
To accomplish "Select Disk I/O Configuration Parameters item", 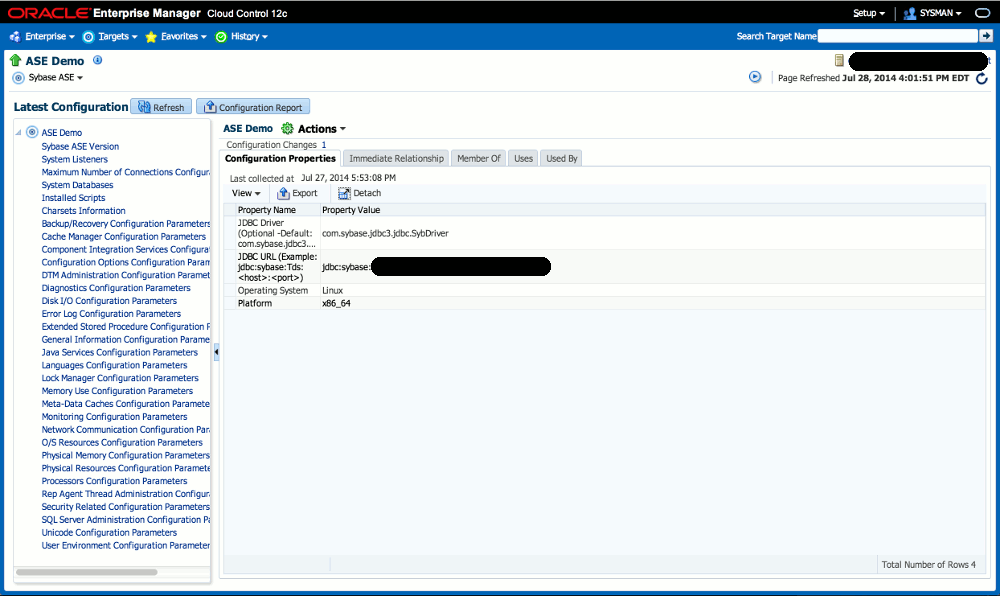I will click(x=109, y=301).
